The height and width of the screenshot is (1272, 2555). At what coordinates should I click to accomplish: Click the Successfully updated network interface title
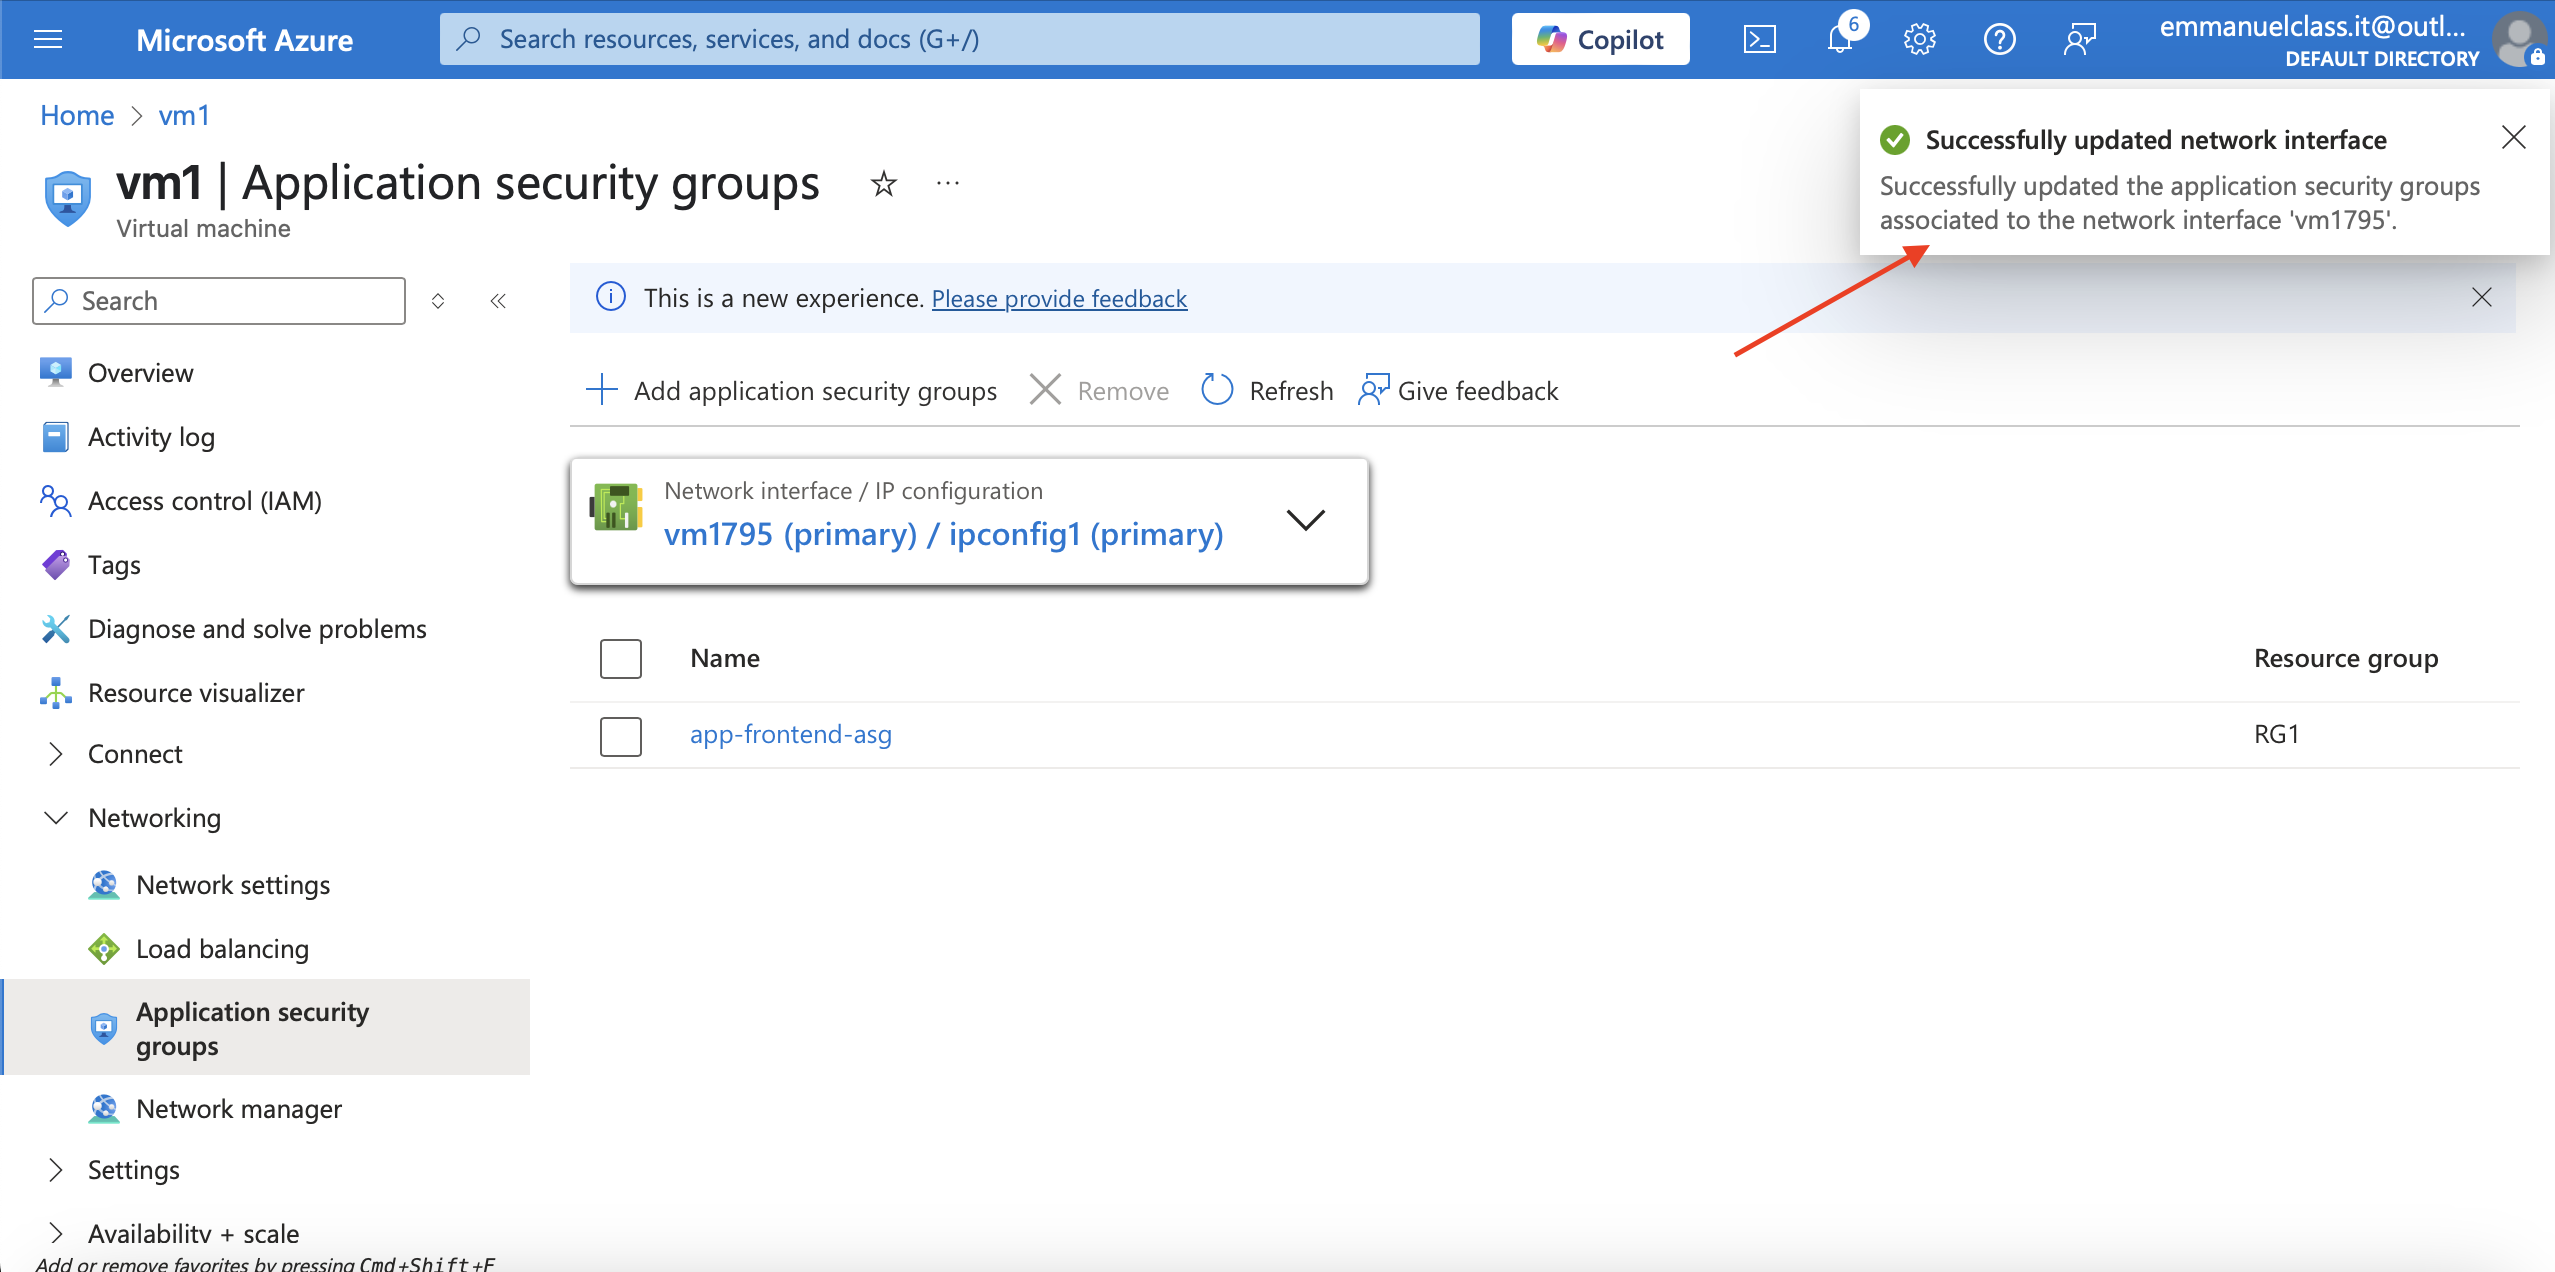[x=2156, y=140]
